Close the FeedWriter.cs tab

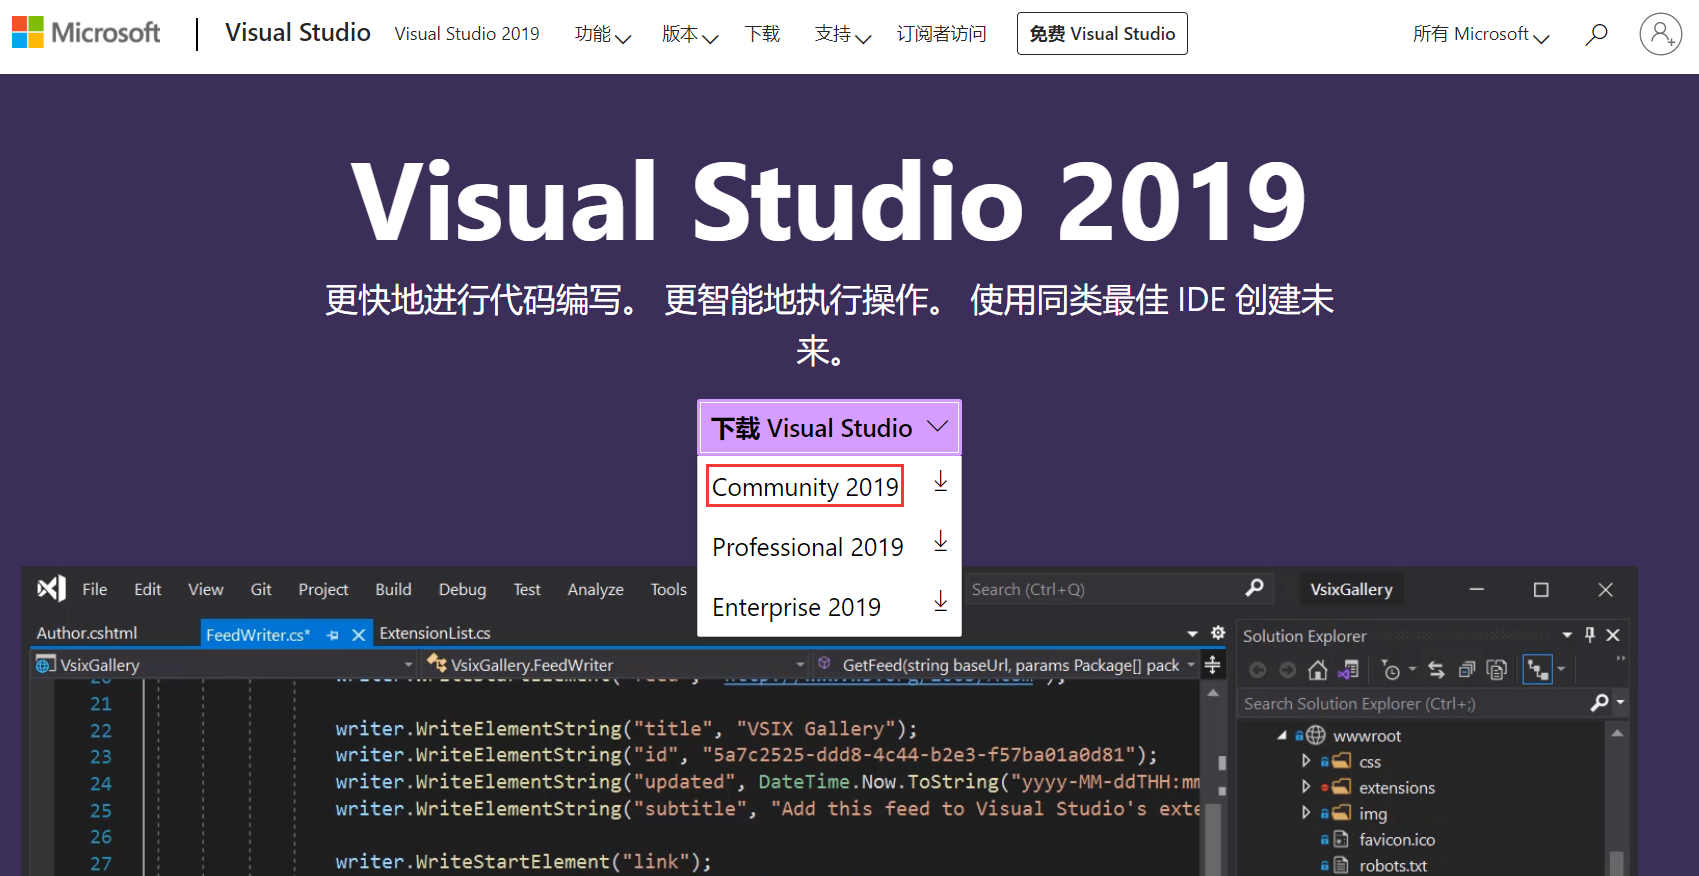(x=358, y=635)
